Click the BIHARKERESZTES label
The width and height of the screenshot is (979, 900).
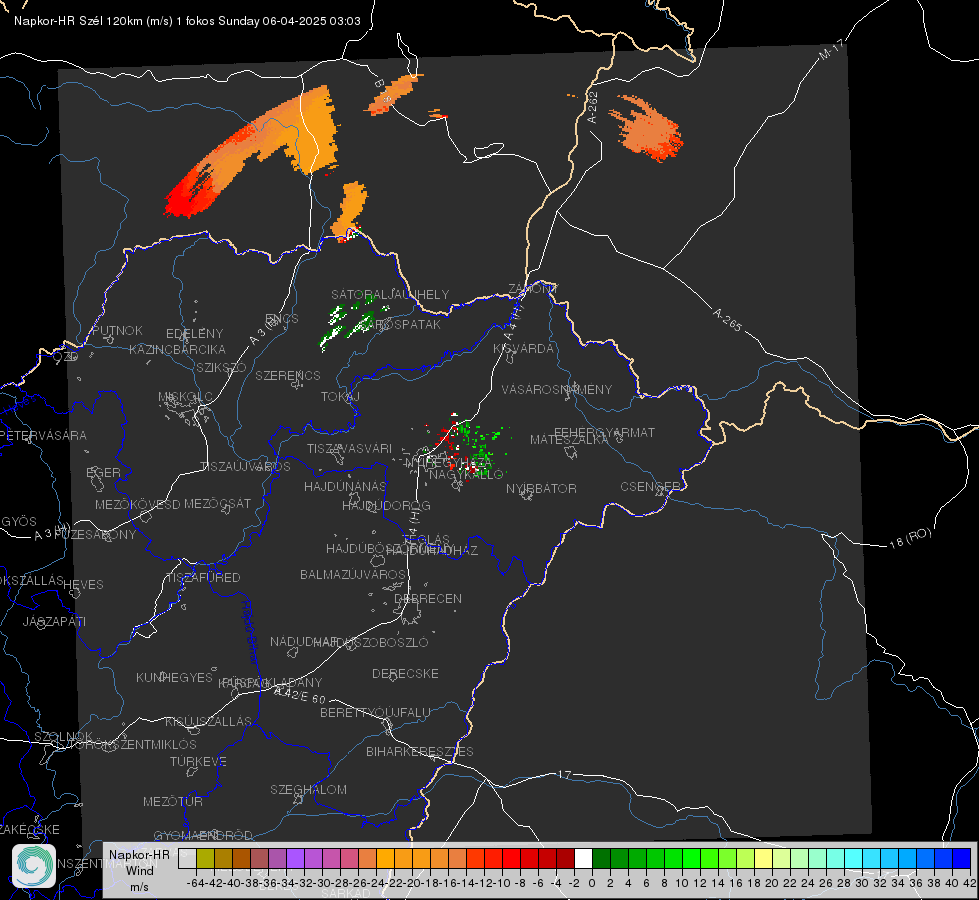point(420,751)
